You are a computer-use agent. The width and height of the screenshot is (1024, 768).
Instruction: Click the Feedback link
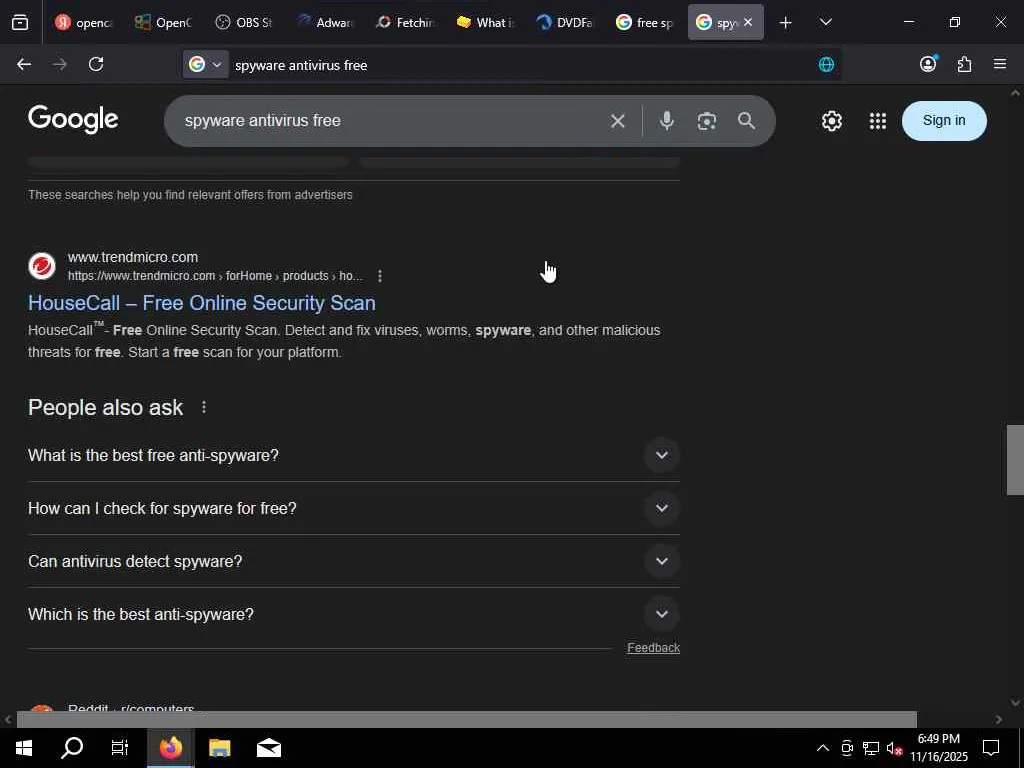(653, 648)
